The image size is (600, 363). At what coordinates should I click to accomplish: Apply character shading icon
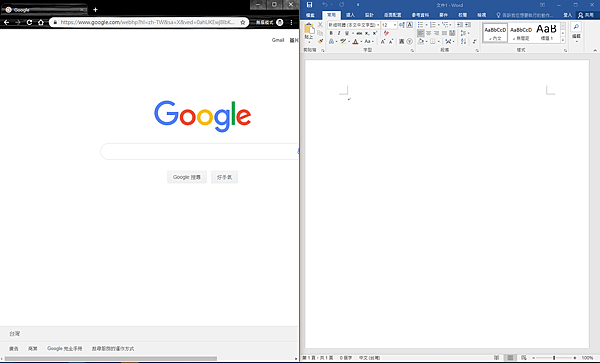pos(401,41)
